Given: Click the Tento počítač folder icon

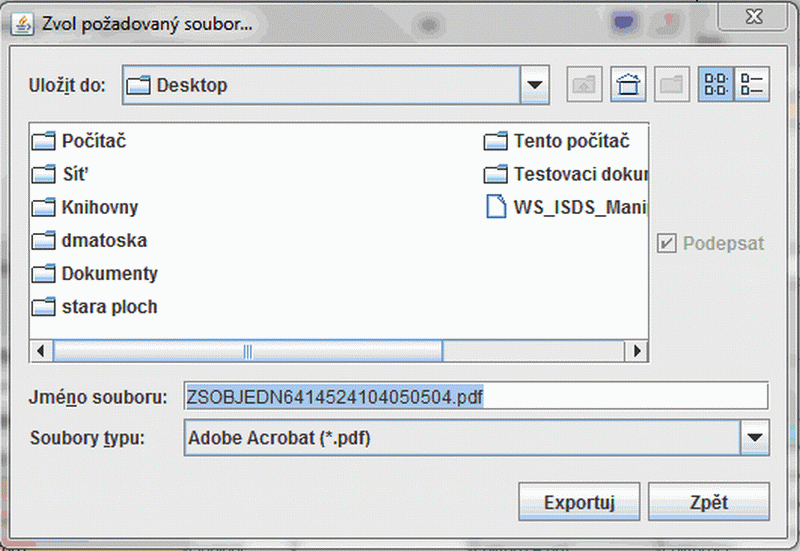Looking at the screenshot, I should [x=495, y=141].
